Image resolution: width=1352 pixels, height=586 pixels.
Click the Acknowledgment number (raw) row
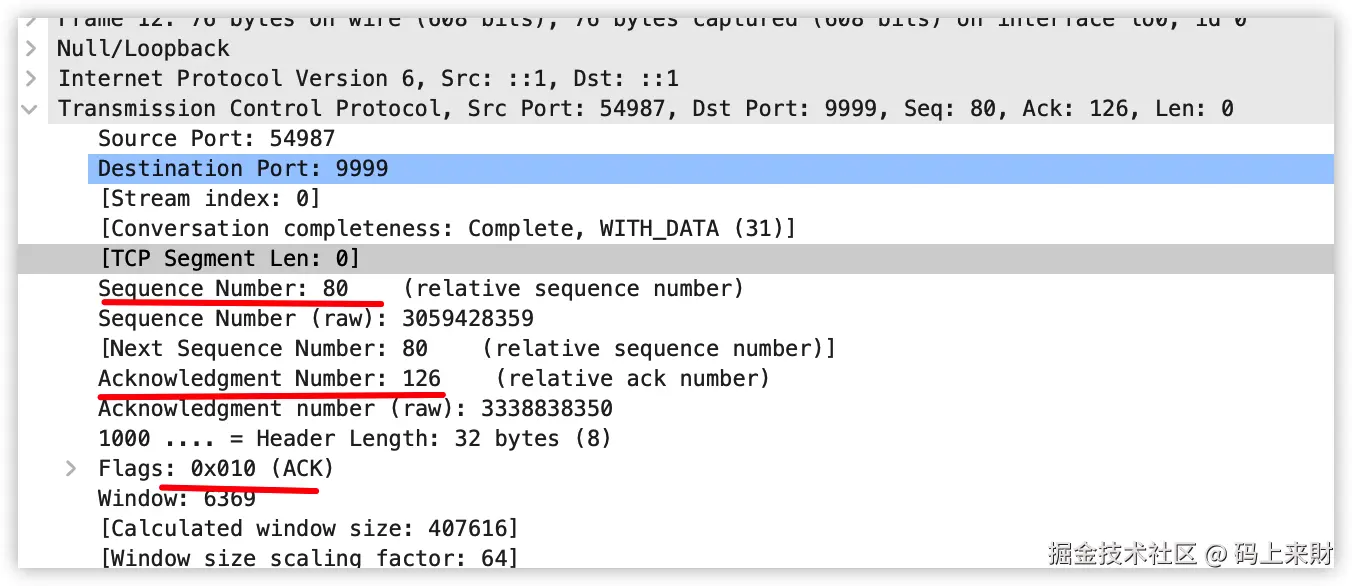point(355,408)
